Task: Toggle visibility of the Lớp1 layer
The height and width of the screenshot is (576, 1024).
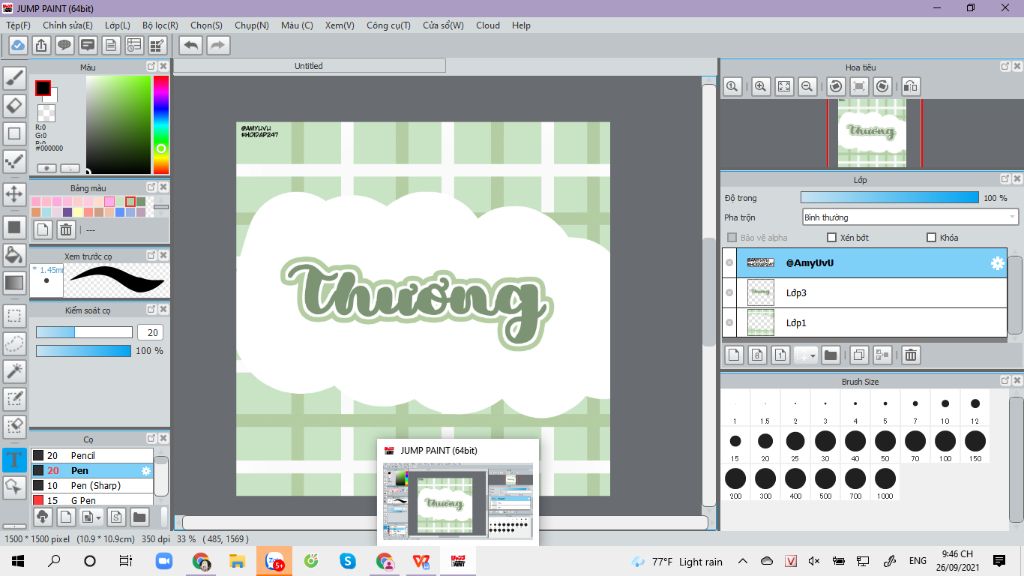Action: (x=729, y=323)
